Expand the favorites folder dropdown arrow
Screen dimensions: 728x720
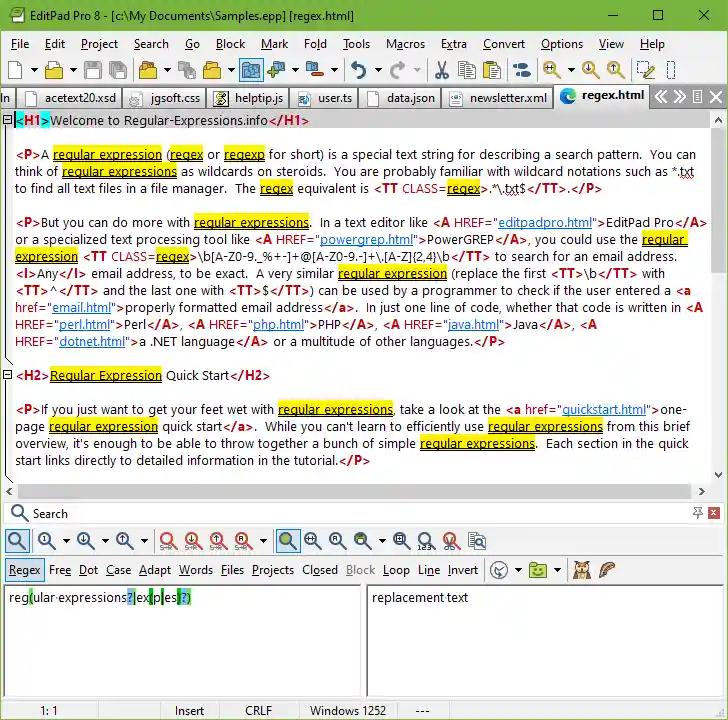(558, 570)
